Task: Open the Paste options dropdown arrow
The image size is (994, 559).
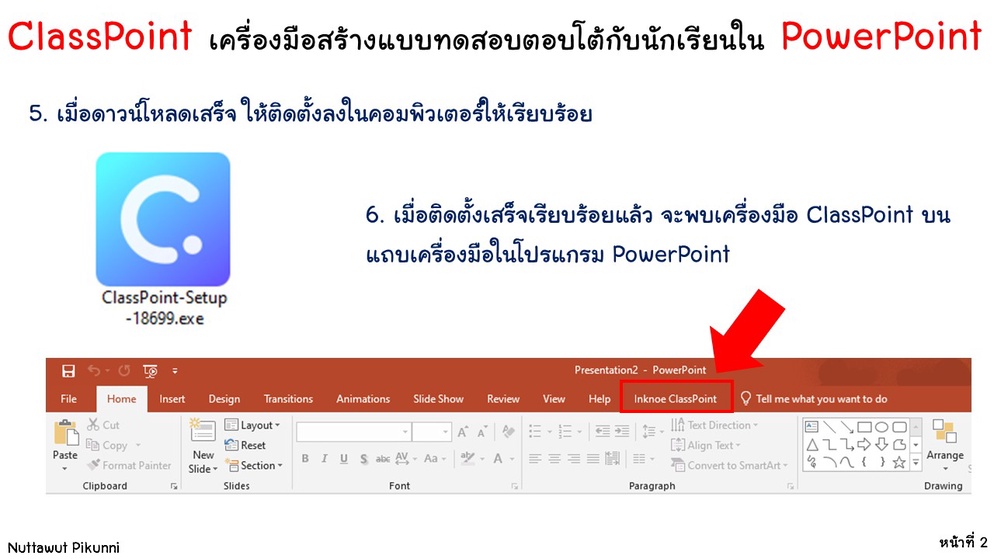Action: (64, 469)
